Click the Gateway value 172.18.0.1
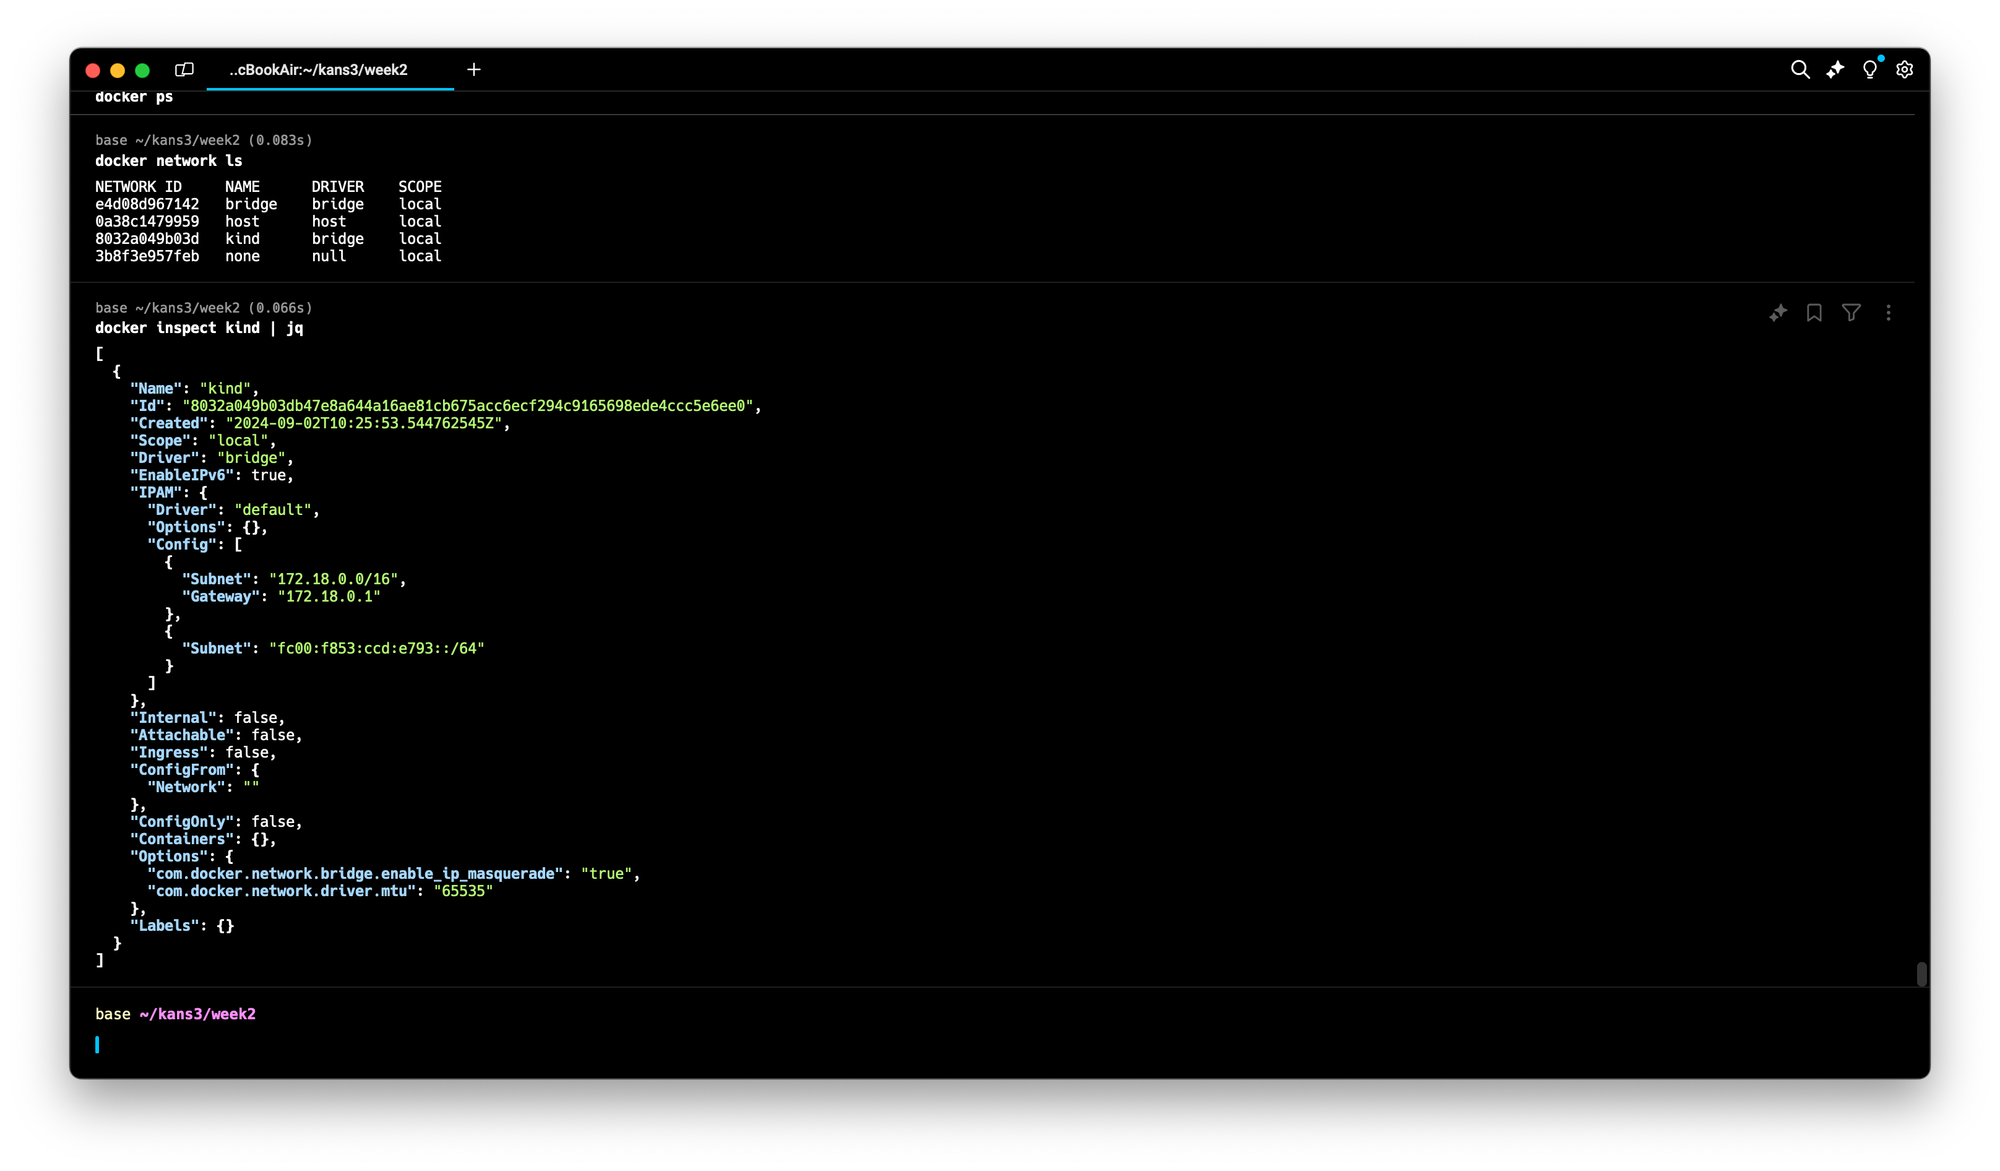Image resolution: width=2000 pixels, height=1171 pixels. click(328, 597)
